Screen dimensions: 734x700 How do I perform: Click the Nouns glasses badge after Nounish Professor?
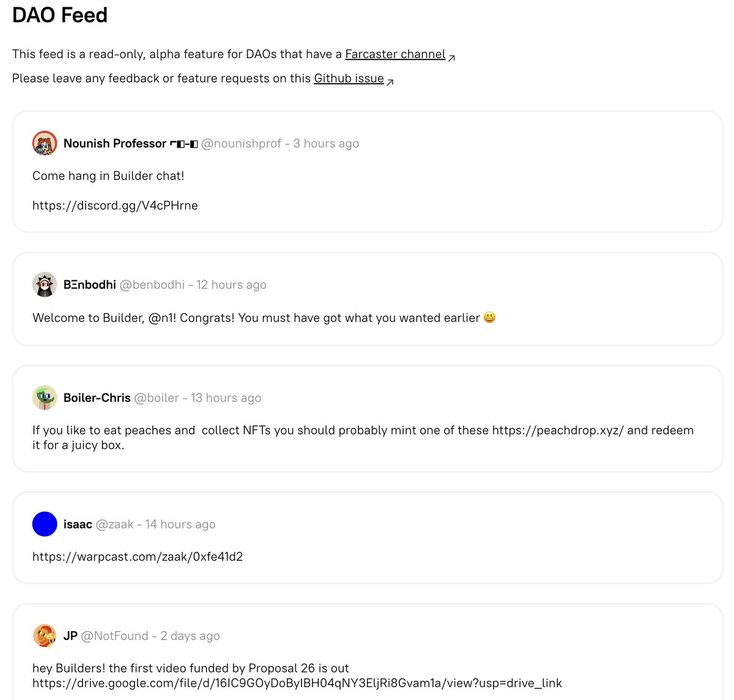click(184, 144)
